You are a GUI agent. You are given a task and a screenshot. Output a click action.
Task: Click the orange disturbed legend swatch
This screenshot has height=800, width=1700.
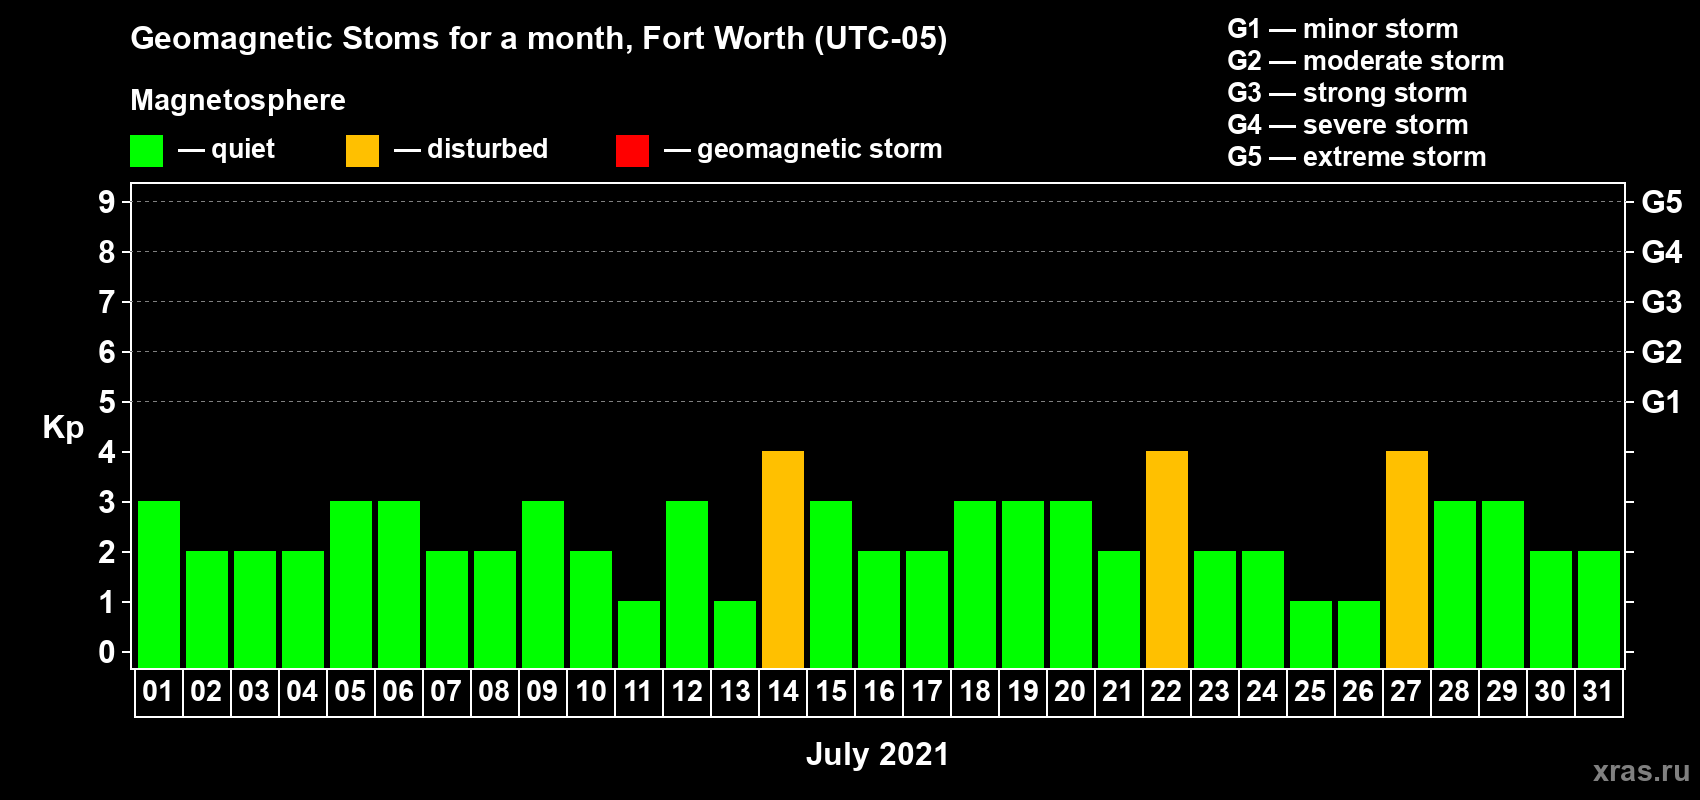point(362,151)
